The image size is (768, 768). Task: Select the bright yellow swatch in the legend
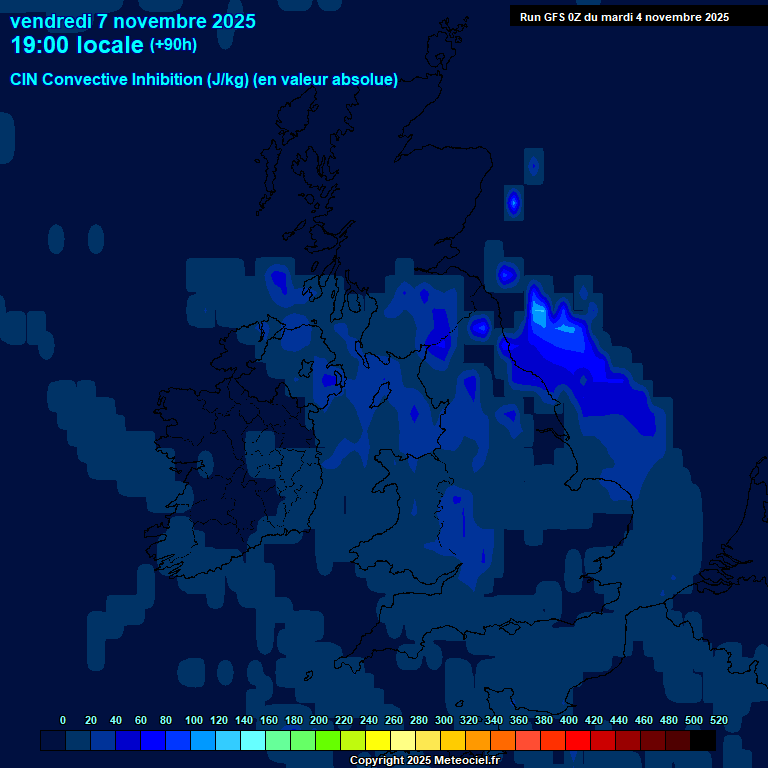[378, 740]
